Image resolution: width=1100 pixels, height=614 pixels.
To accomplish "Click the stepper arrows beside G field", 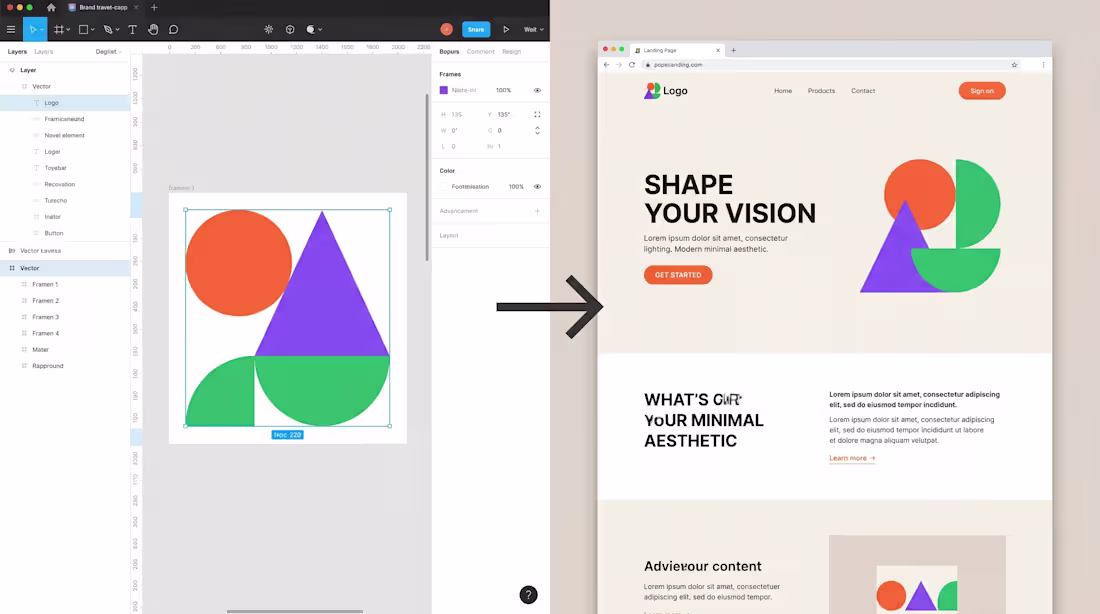I will (x=537, y=131).
